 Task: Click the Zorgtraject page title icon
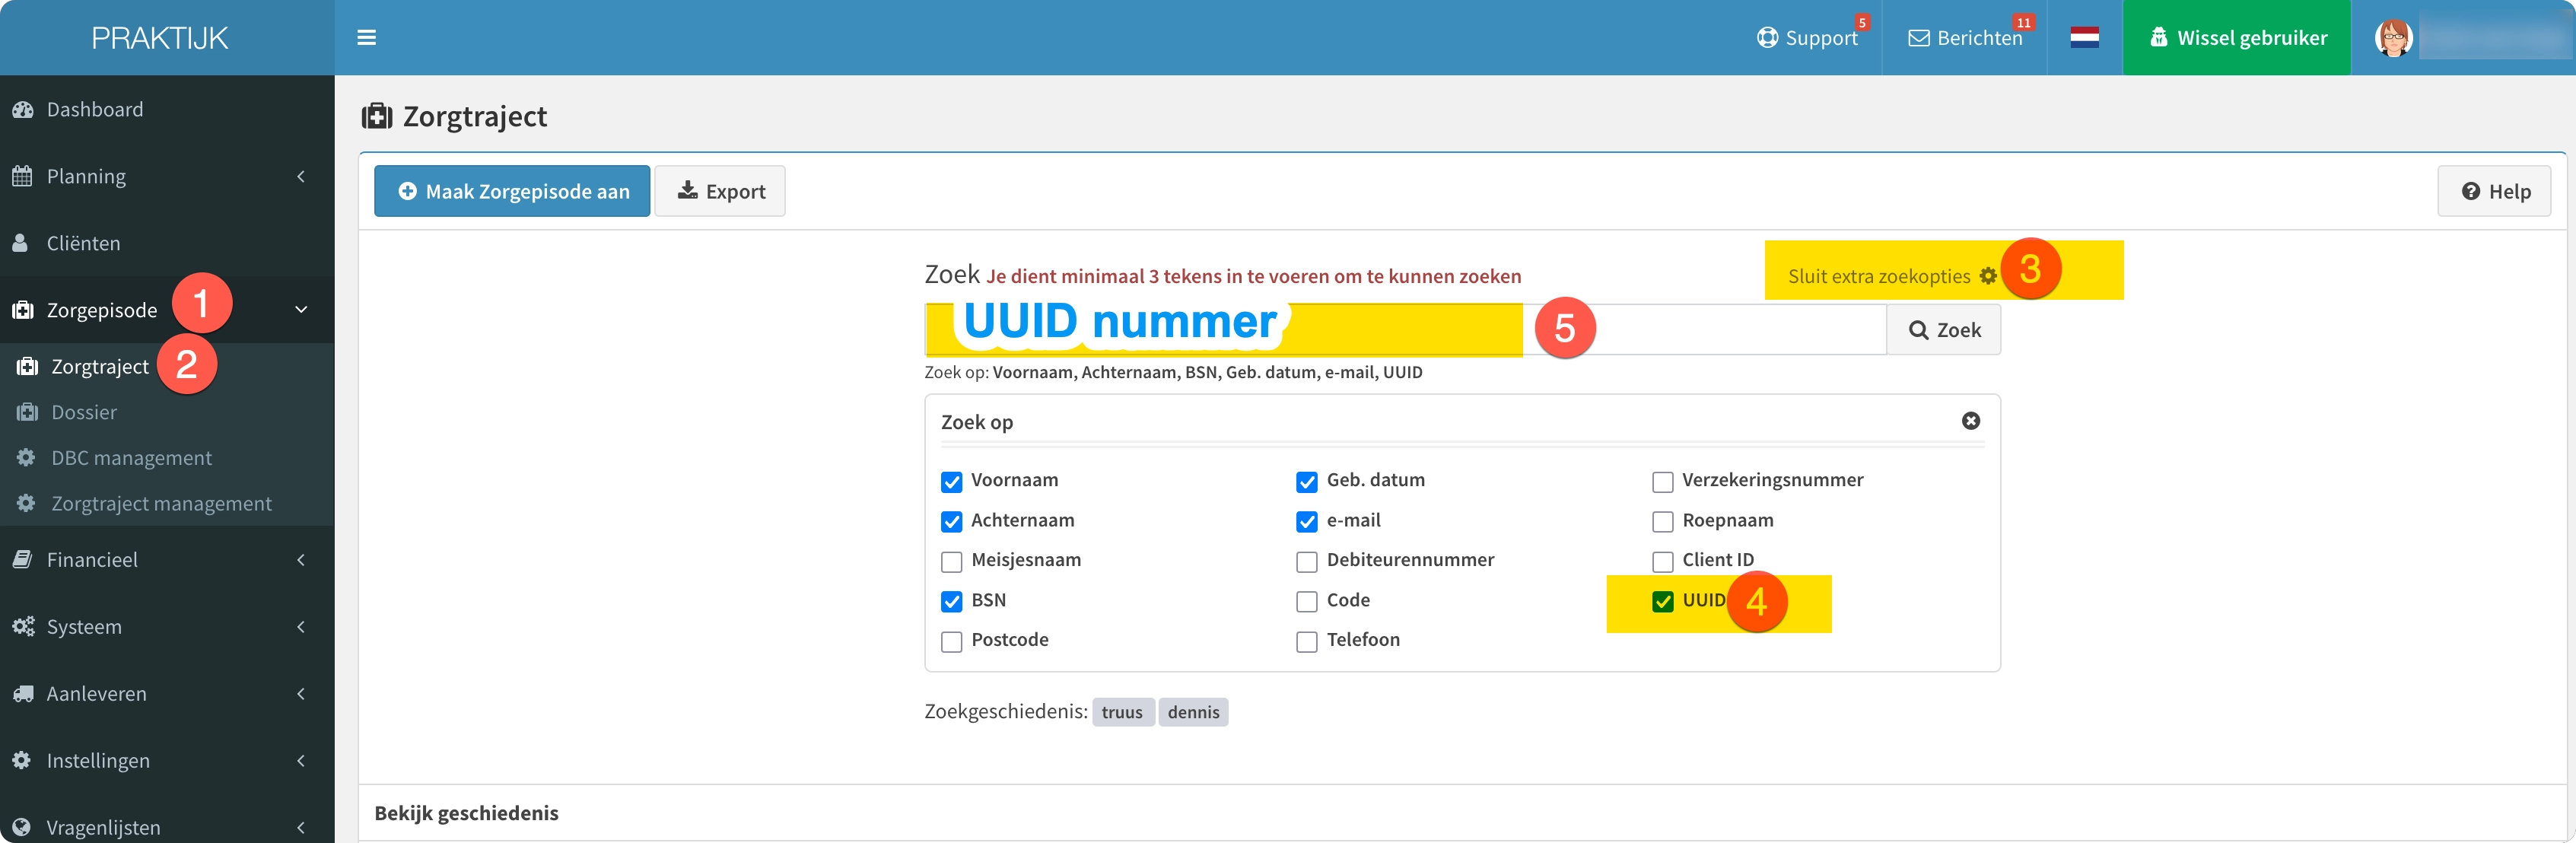point(376,116)
